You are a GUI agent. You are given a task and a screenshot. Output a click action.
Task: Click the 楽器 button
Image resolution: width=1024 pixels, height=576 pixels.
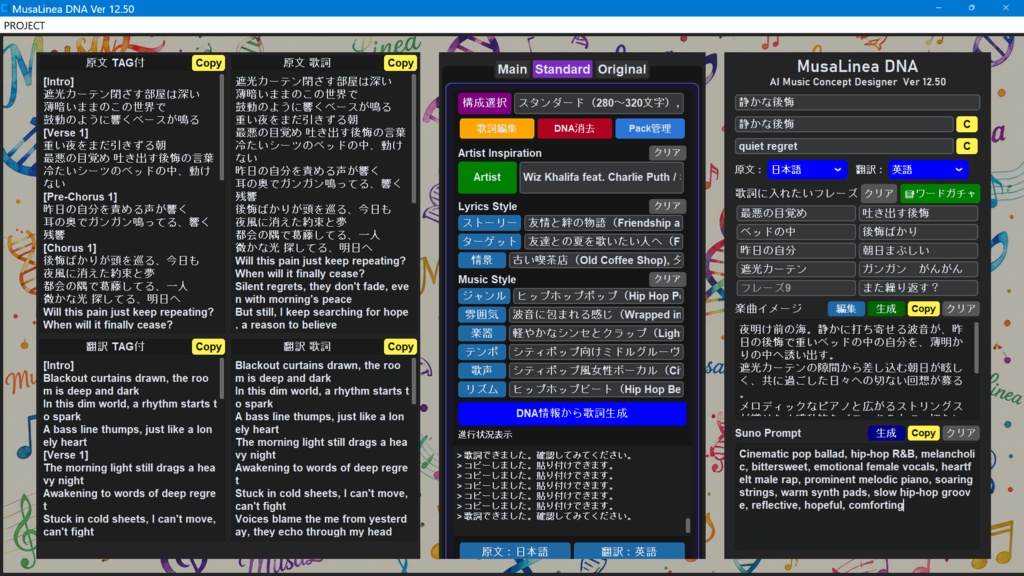[482, 333]
